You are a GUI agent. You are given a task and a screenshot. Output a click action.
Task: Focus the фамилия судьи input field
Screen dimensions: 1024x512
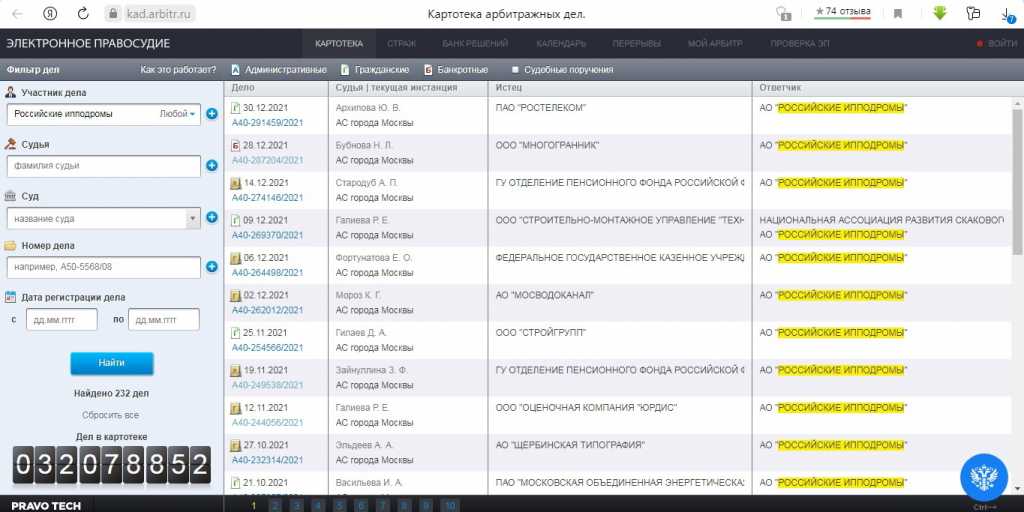point(104,166)
